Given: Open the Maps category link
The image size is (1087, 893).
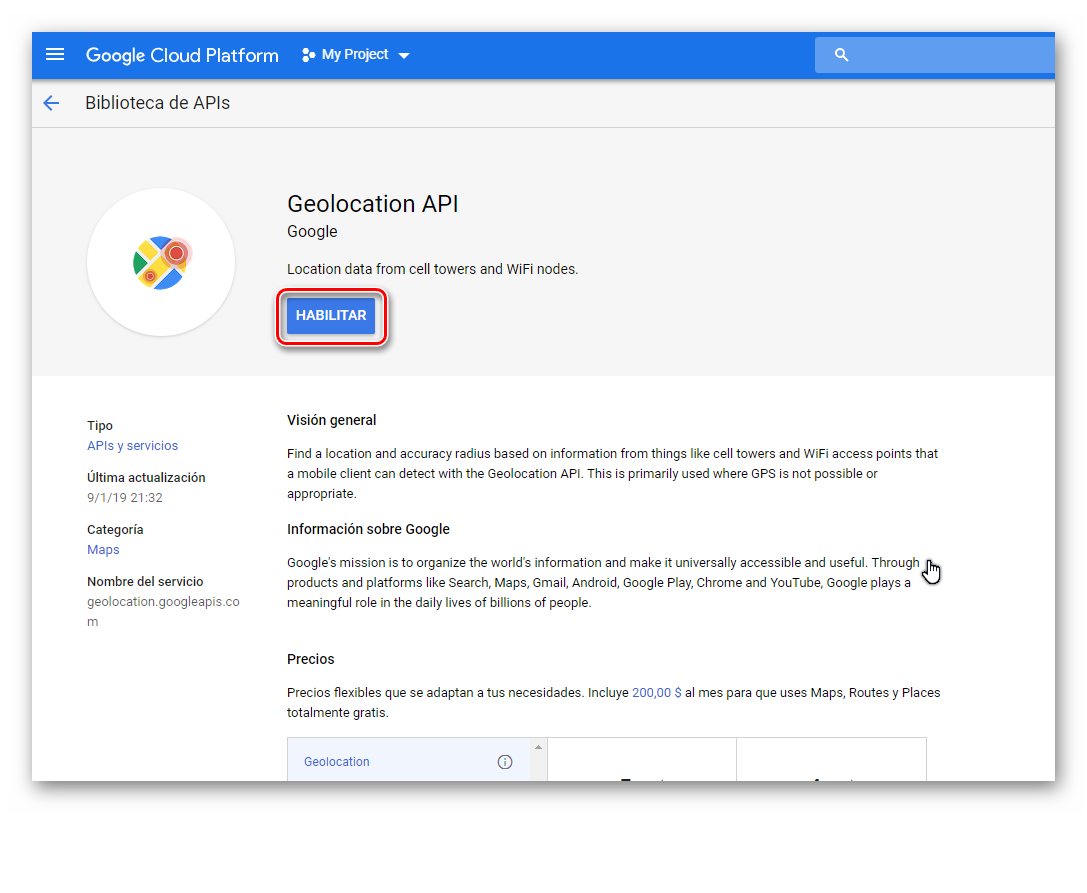Looking at the screenshot, I should pos(103,550).
